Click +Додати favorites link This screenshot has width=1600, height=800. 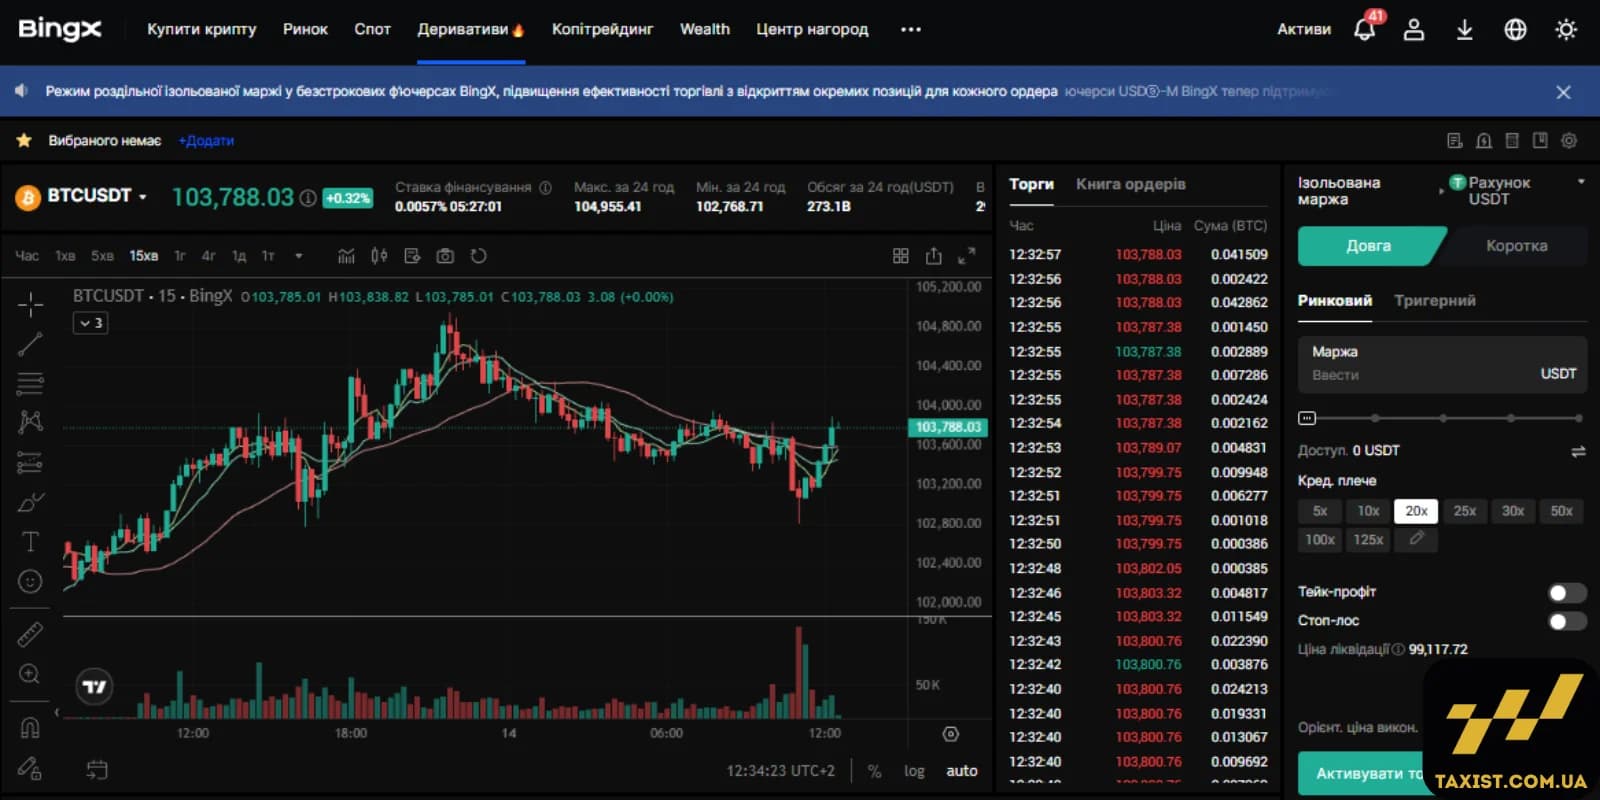(206, 141)
